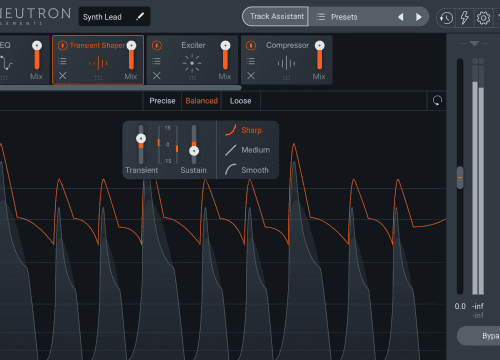Switch to the Loose mode tab
This screenshot has width=500, height=360.
tap(240, 101)
